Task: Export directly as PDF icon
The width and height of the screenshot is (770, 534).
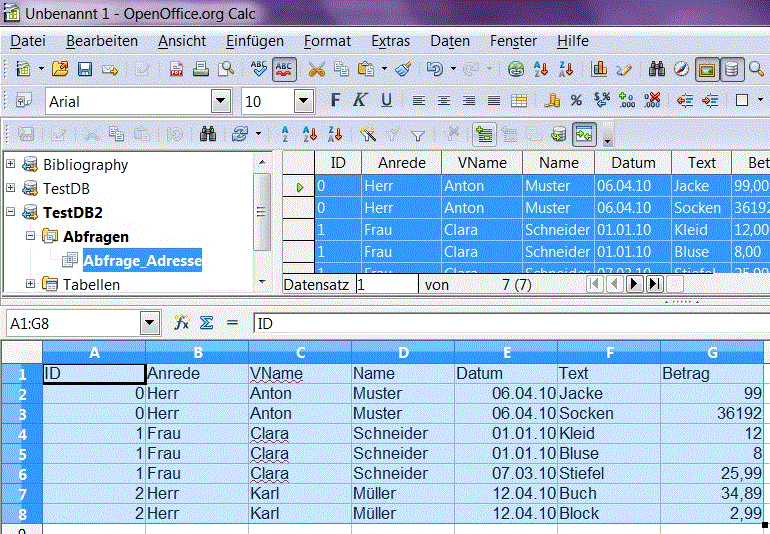Action: (177, 70)
